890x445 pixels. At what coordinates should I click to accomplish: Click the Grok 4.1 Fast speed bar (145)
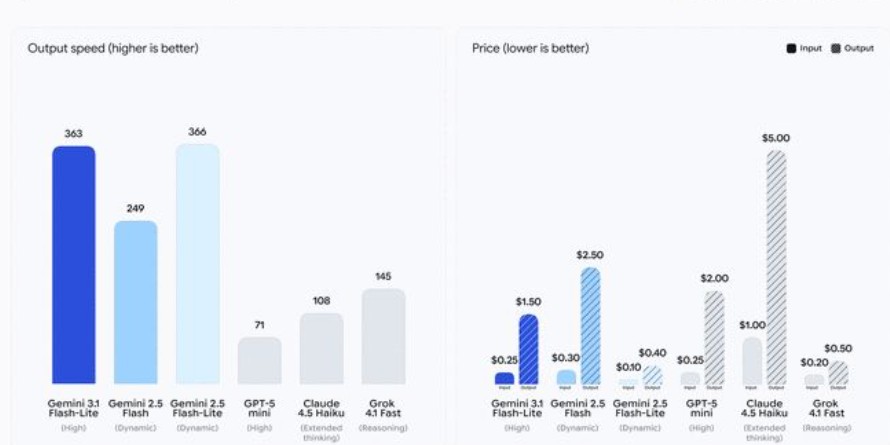coord(383,336)
